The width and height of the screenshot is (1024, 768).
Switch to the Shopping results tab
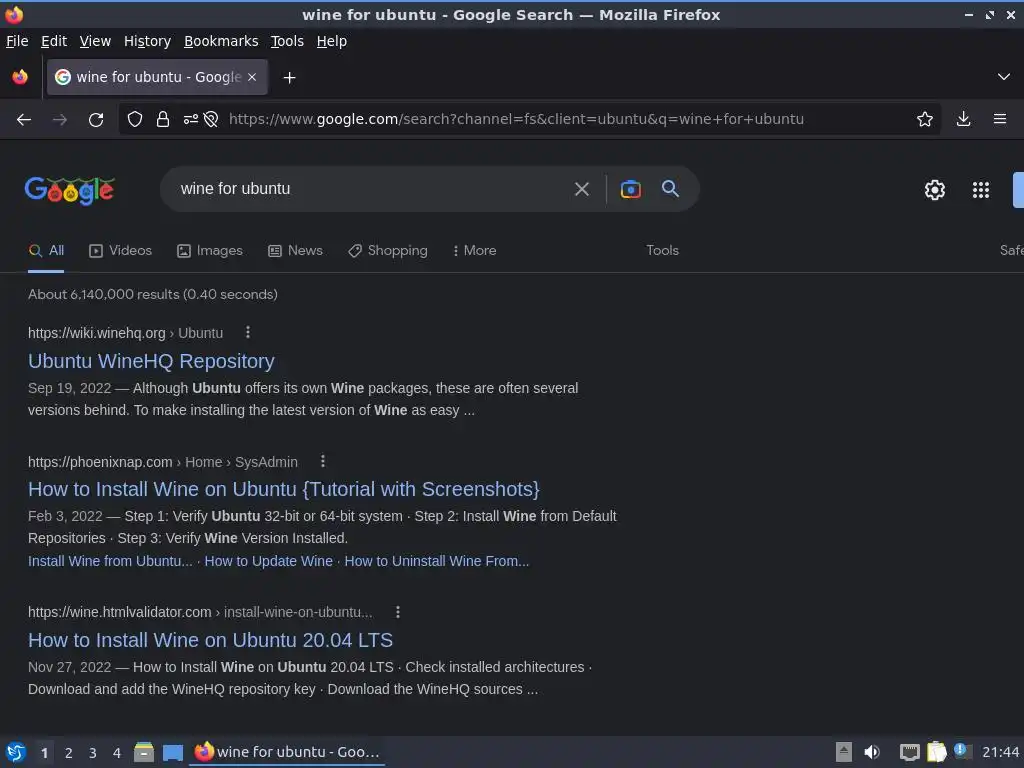click(388, 251)
